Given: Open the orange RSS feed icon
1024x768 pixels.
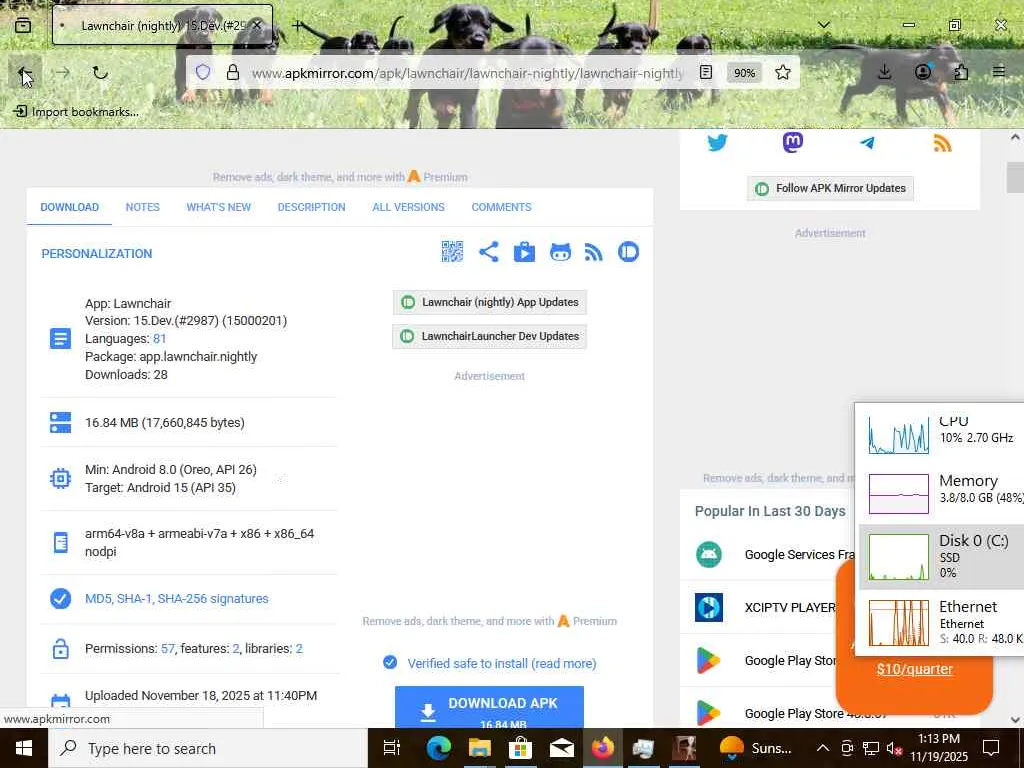Looking at the screenshot, I should click(942, 142).
